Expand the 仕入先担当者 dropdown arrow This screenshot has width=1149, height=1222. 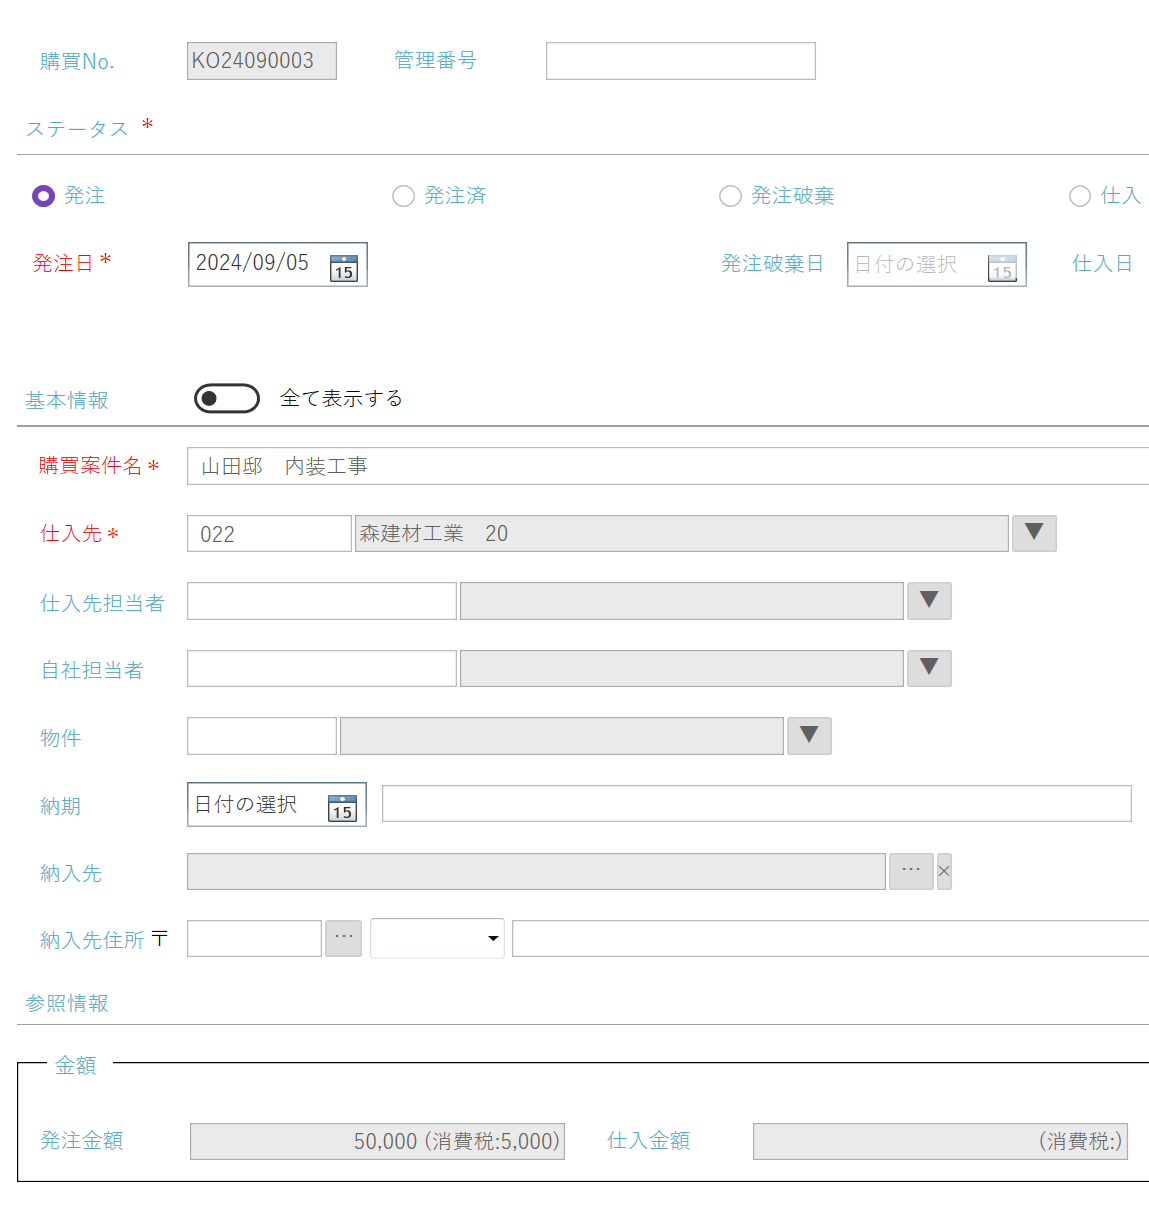pos(929,601)
